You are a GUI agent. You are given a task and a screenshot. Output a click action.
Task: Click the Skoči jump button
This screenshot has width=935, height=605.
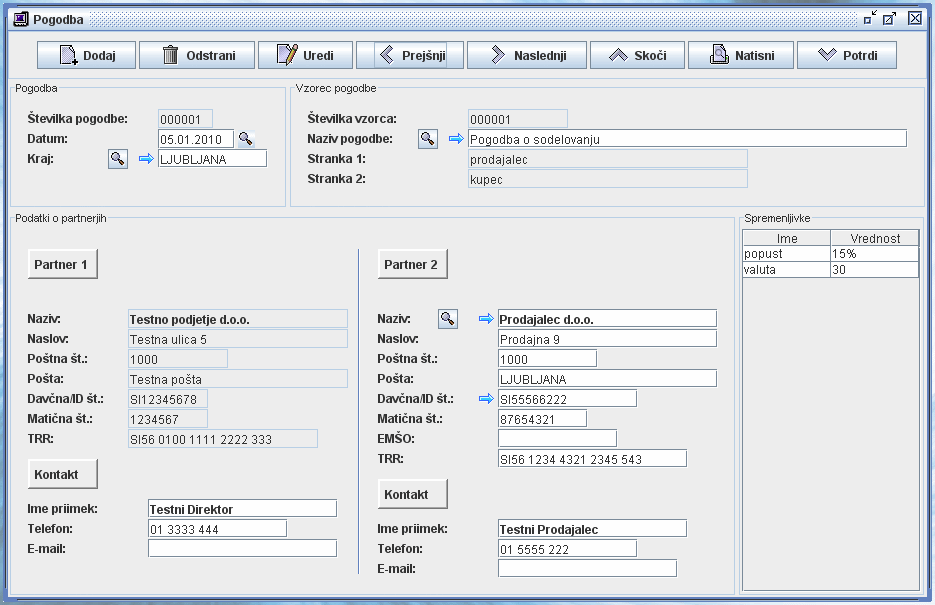click(637, 55)
